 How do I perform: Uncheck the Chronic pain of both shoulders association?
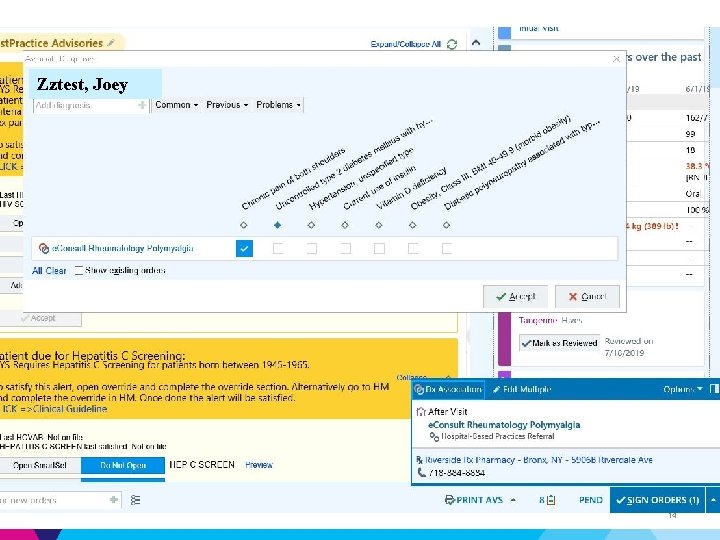pos(244,248)
